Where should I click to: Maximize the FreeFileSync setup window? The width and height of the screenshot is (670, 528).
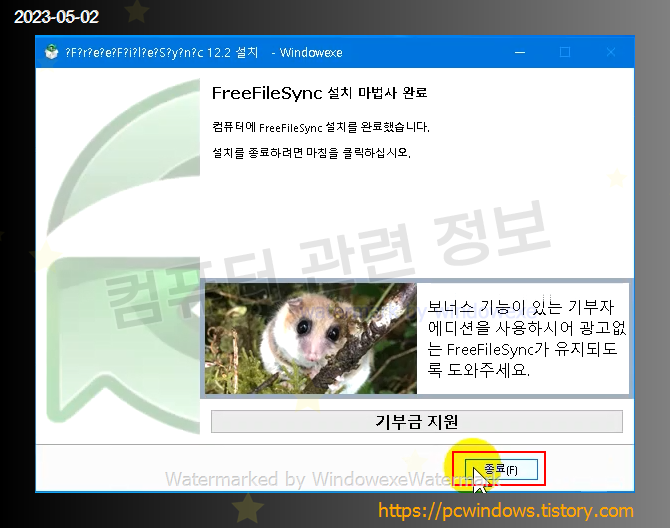565,53
